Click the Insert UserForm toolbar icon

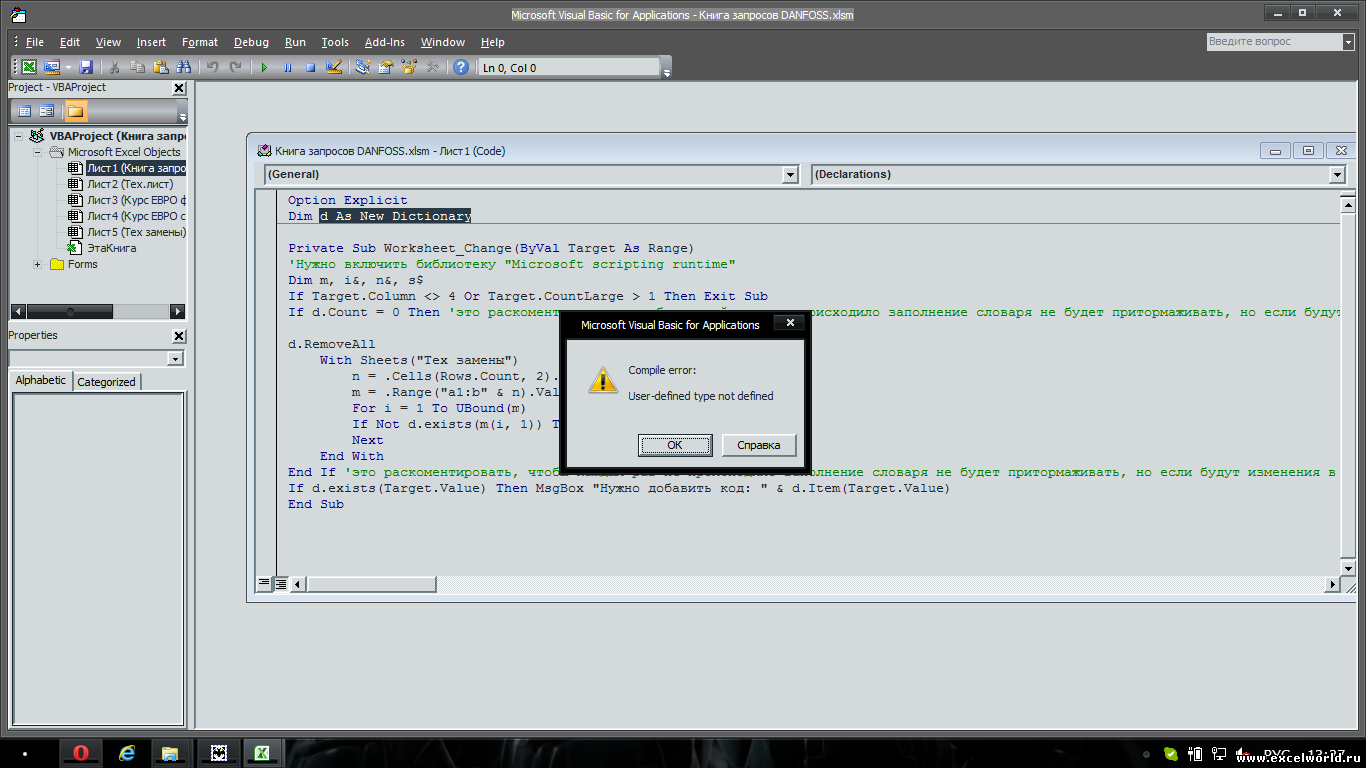pyautogui.click(x=51, y=67)
